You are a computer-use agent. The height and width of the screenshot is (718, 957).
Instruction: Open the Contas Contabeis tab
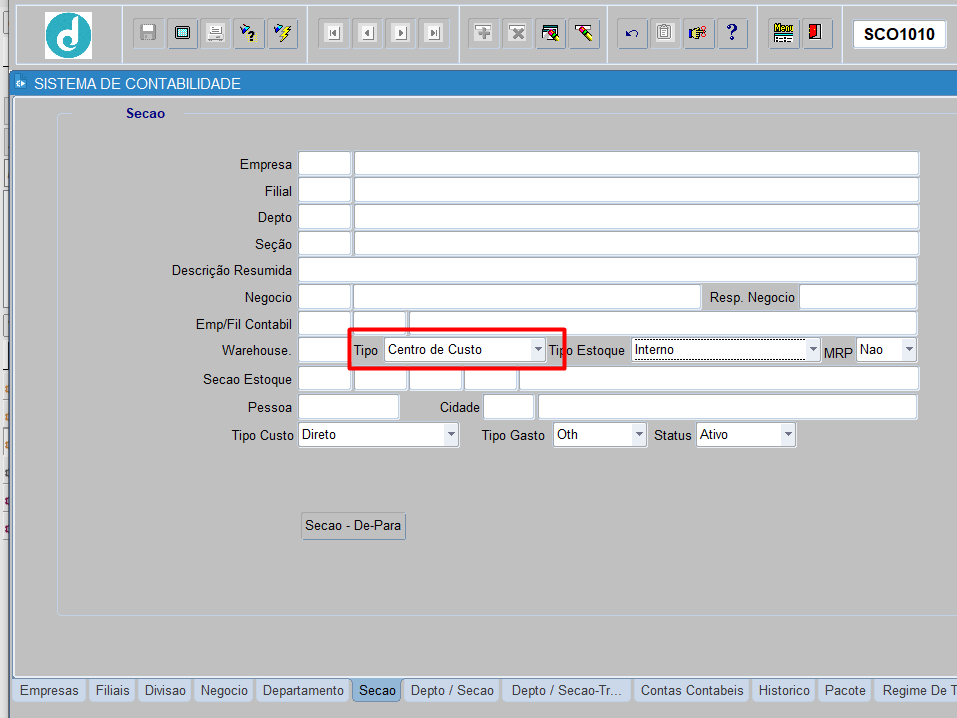692,691
